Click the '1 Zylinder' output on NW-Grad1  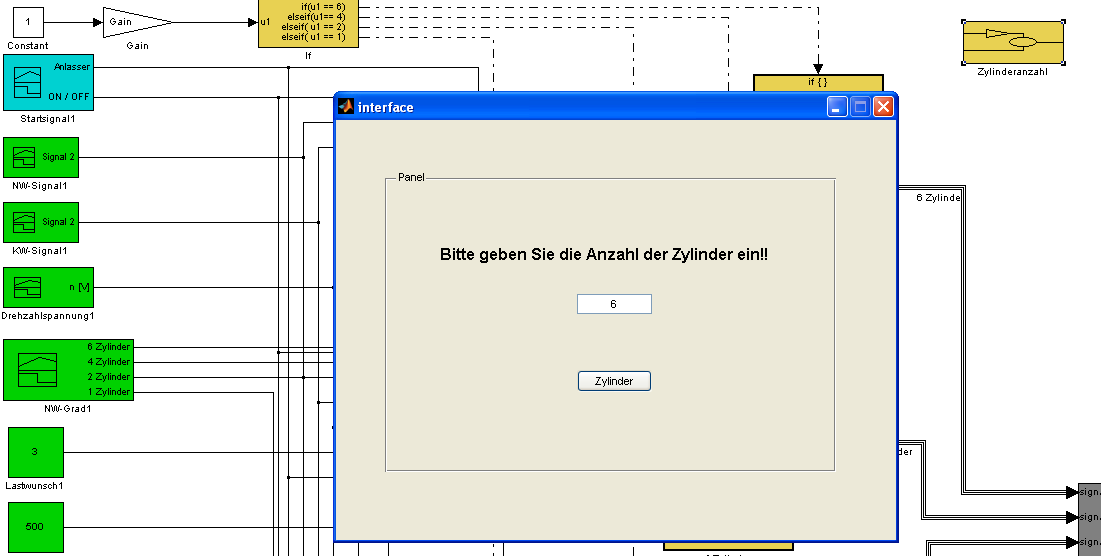pyautogui.click(x=109, y=392)
